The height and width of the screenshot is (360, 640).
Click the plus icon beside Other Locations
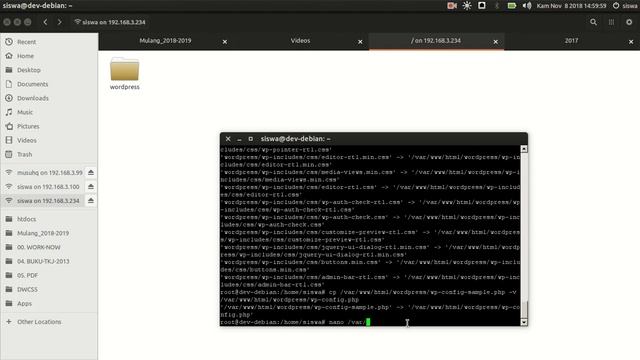coord(9,322)
